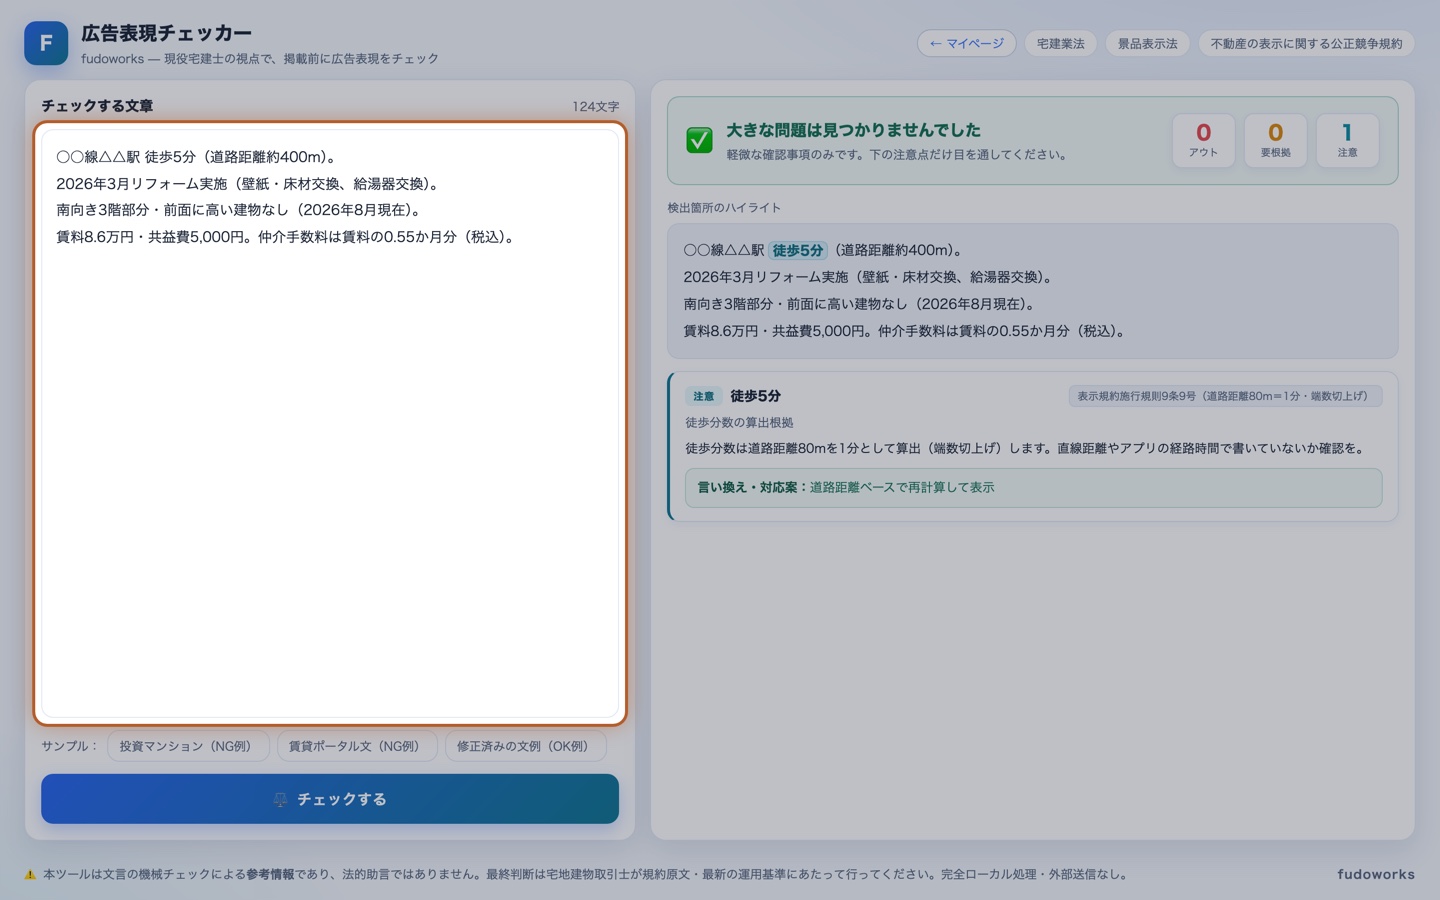
Task: Click the 徒歩分数の算出根拠 subtitle
Action: [739, 423]
